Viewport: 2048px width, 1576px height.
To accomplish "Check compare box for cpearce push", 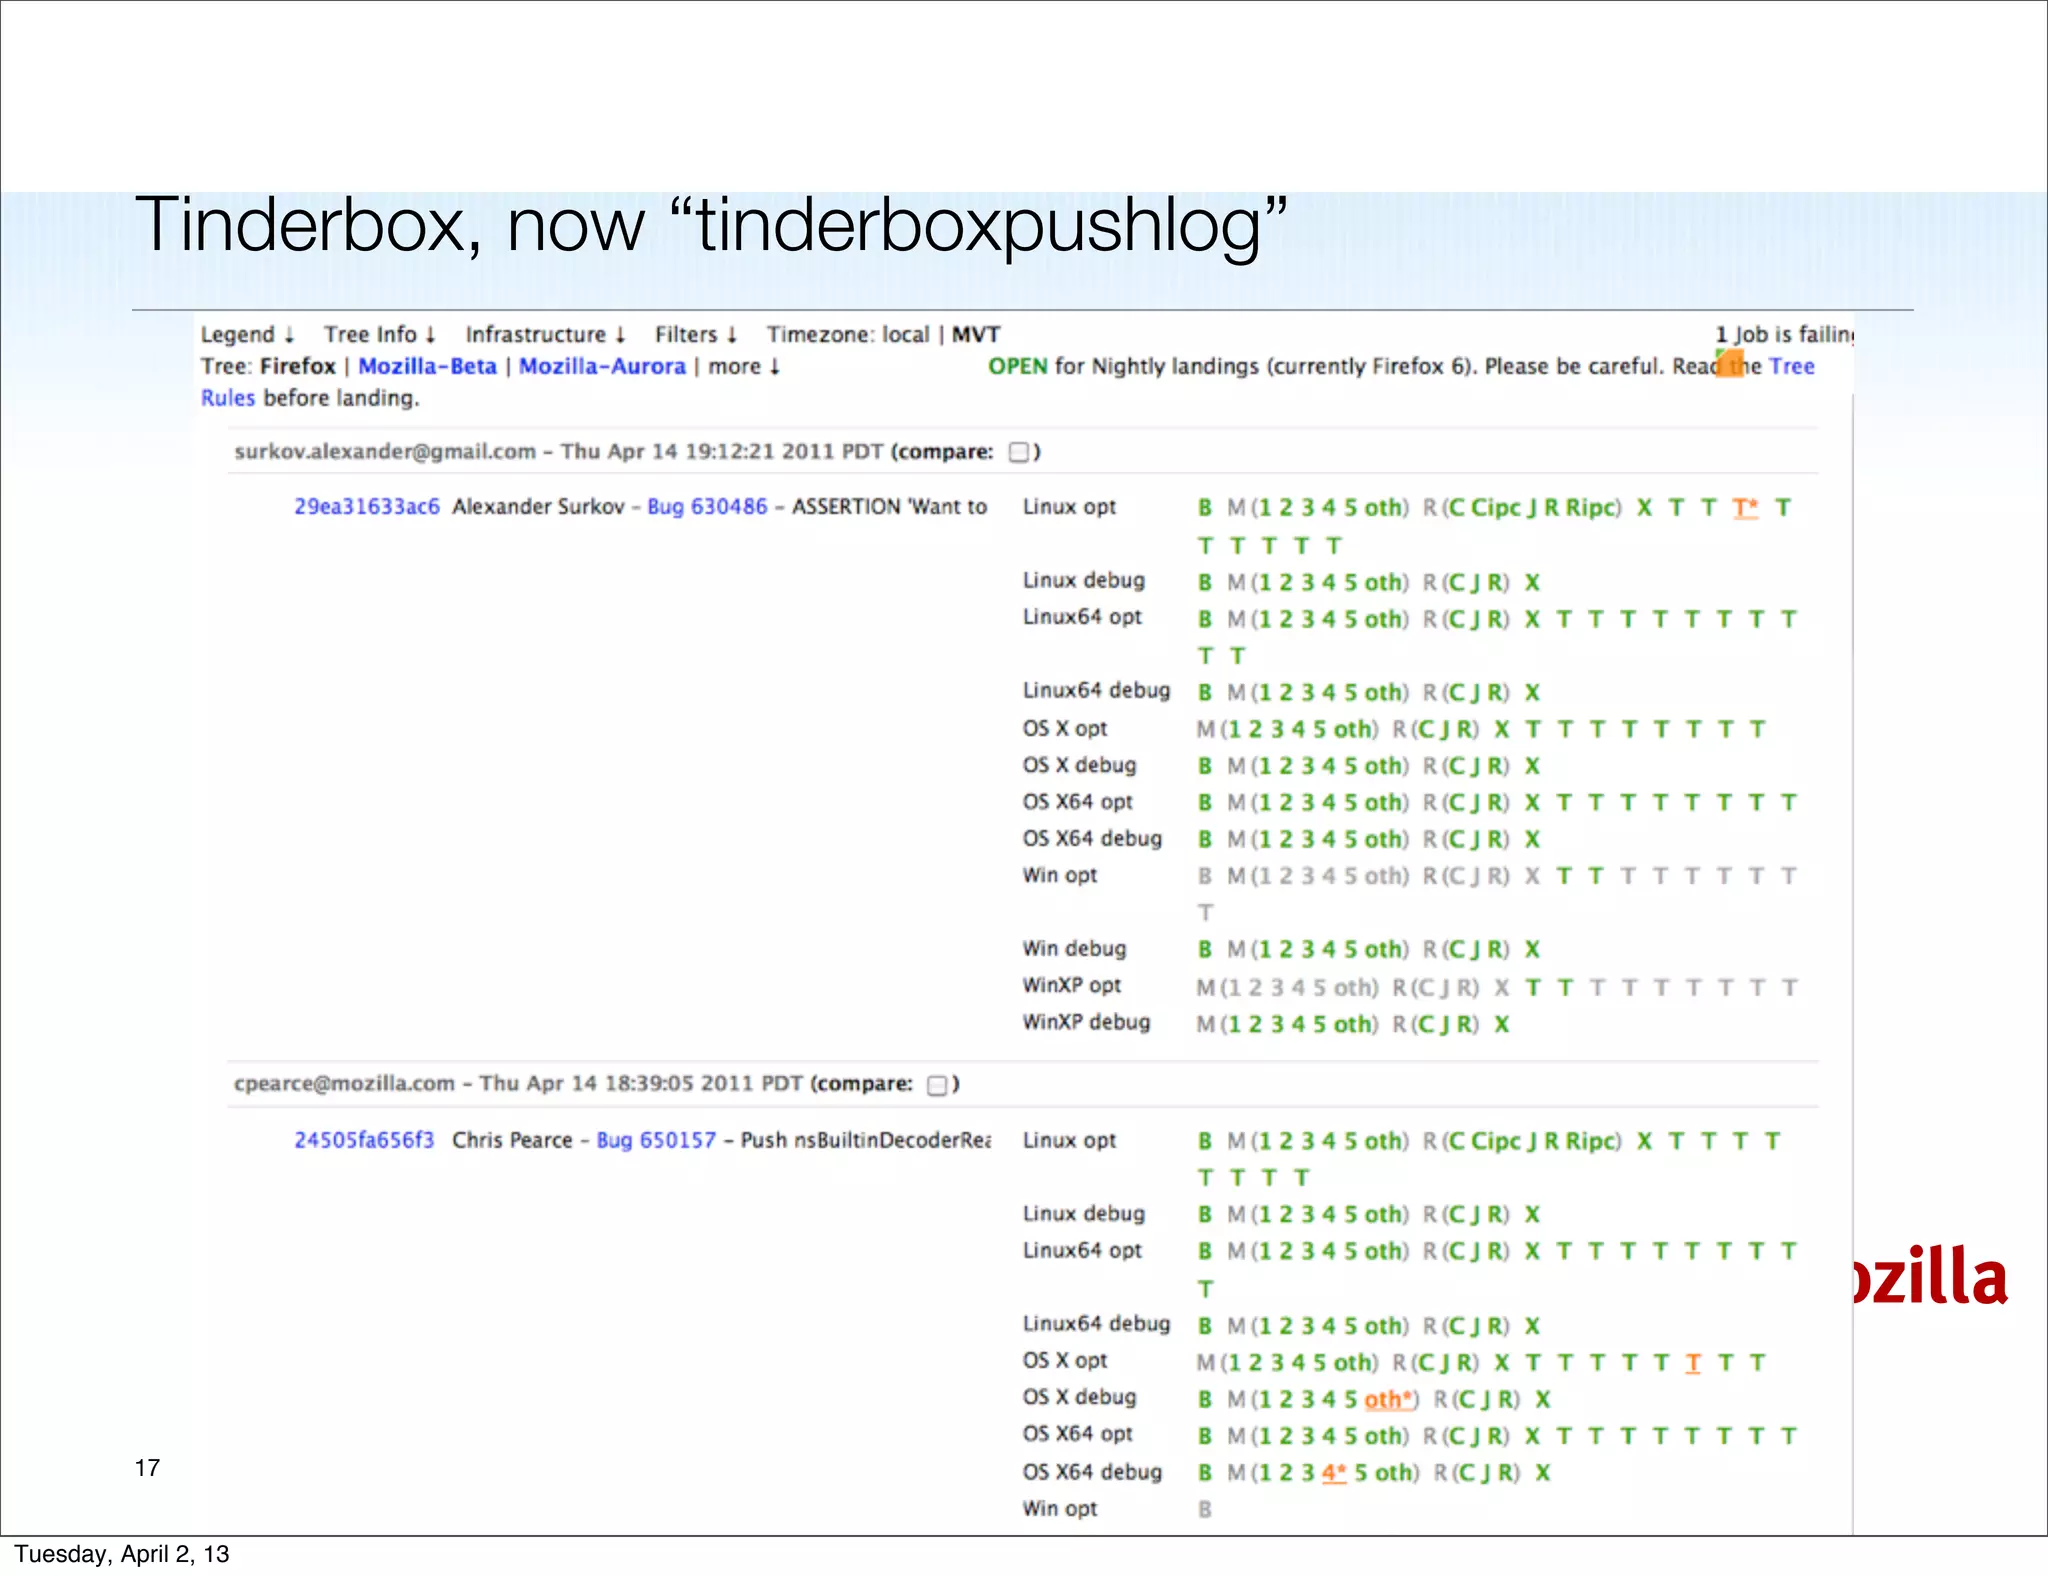I will tap(937, 1085).
